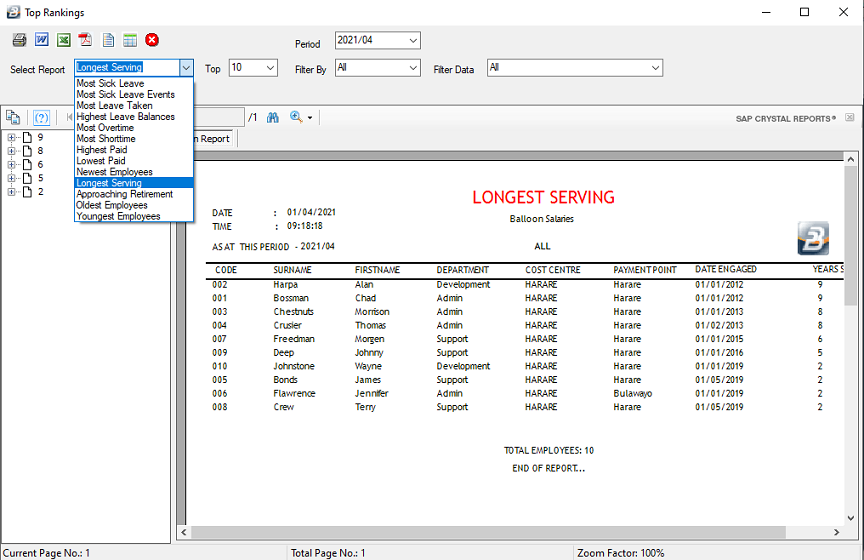
Task: Click the text document export icon
Action: click(x=108, y=40)
